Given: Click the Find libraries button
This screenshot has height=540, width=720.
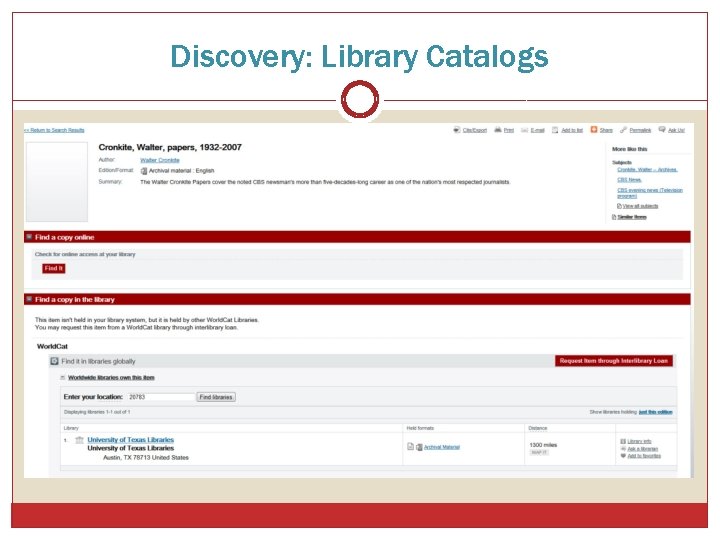Looking at the screenshot, I should point(216,397).
